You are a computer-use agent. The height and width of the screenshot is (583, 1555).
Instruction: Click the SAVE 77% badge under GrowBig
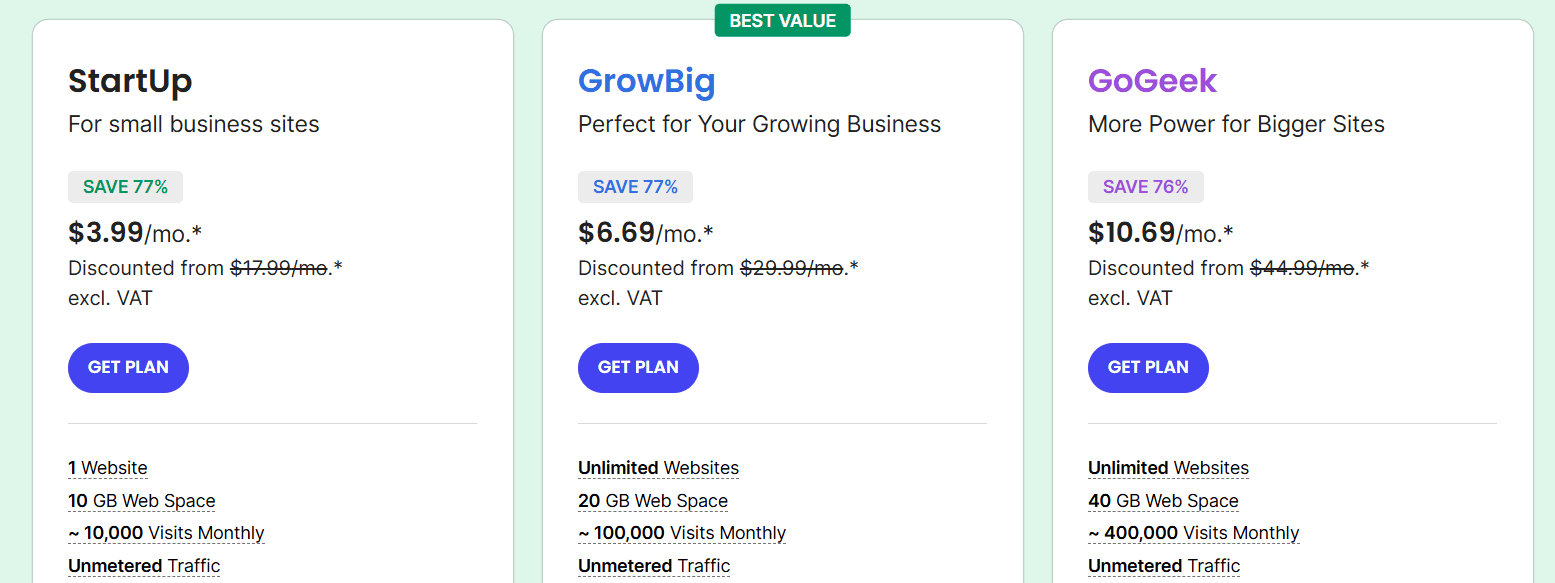635,186
